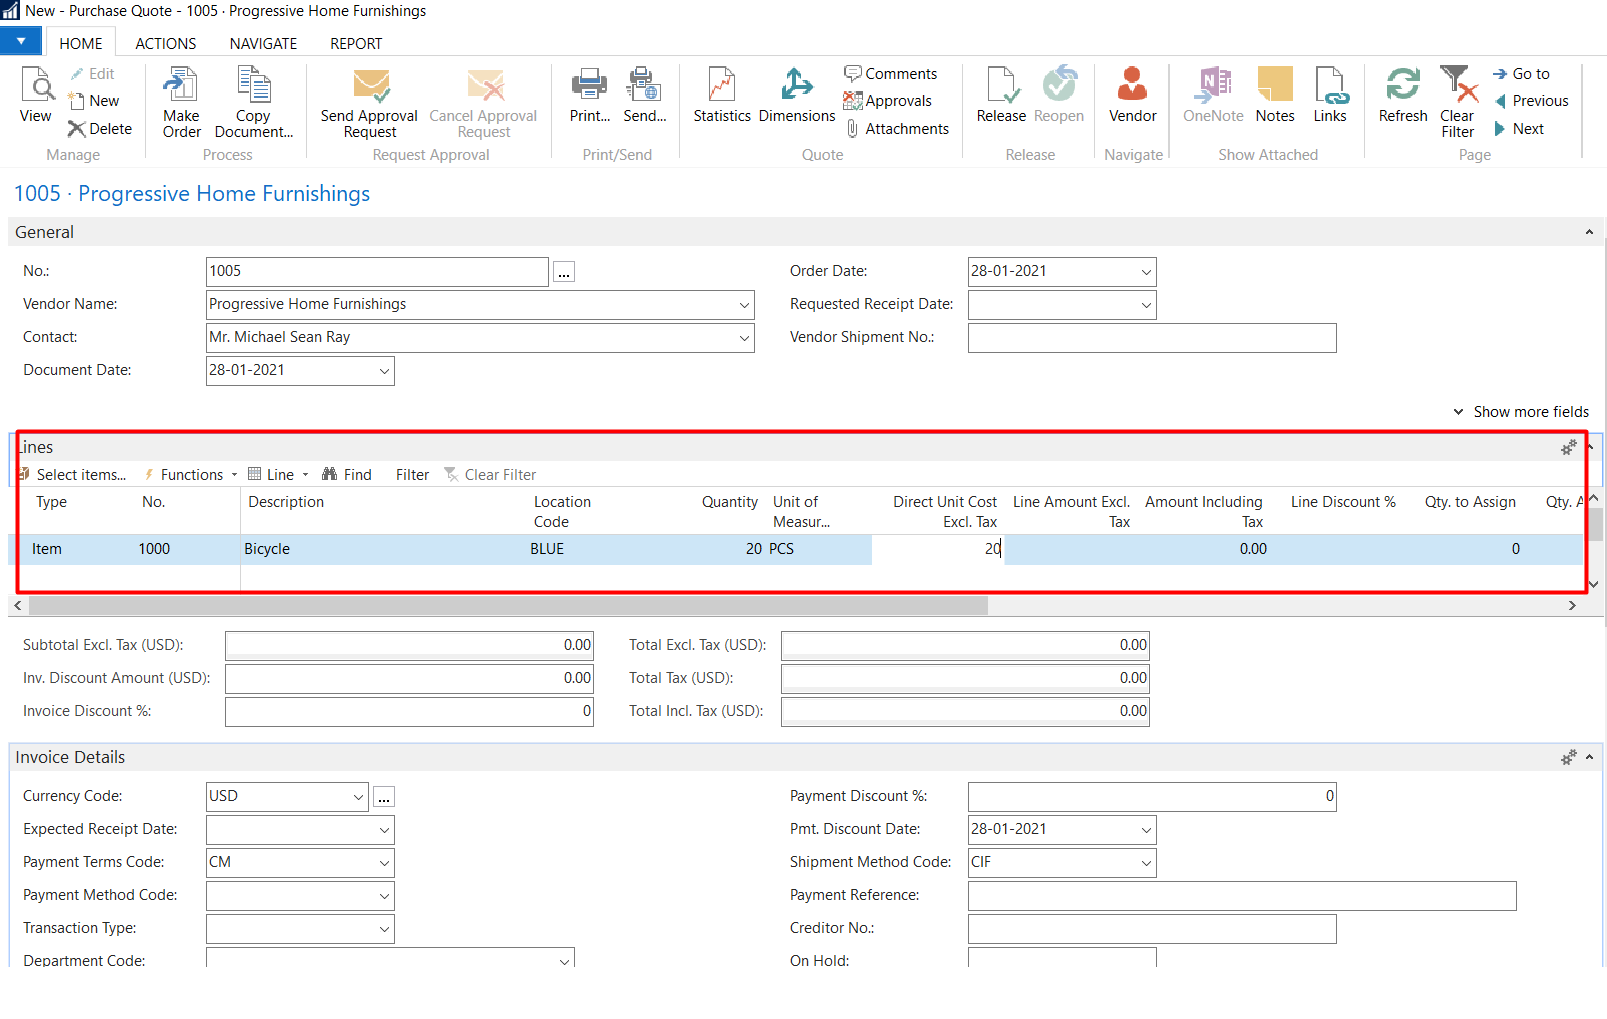Customize Lines section gear icon

[1569, 448]
